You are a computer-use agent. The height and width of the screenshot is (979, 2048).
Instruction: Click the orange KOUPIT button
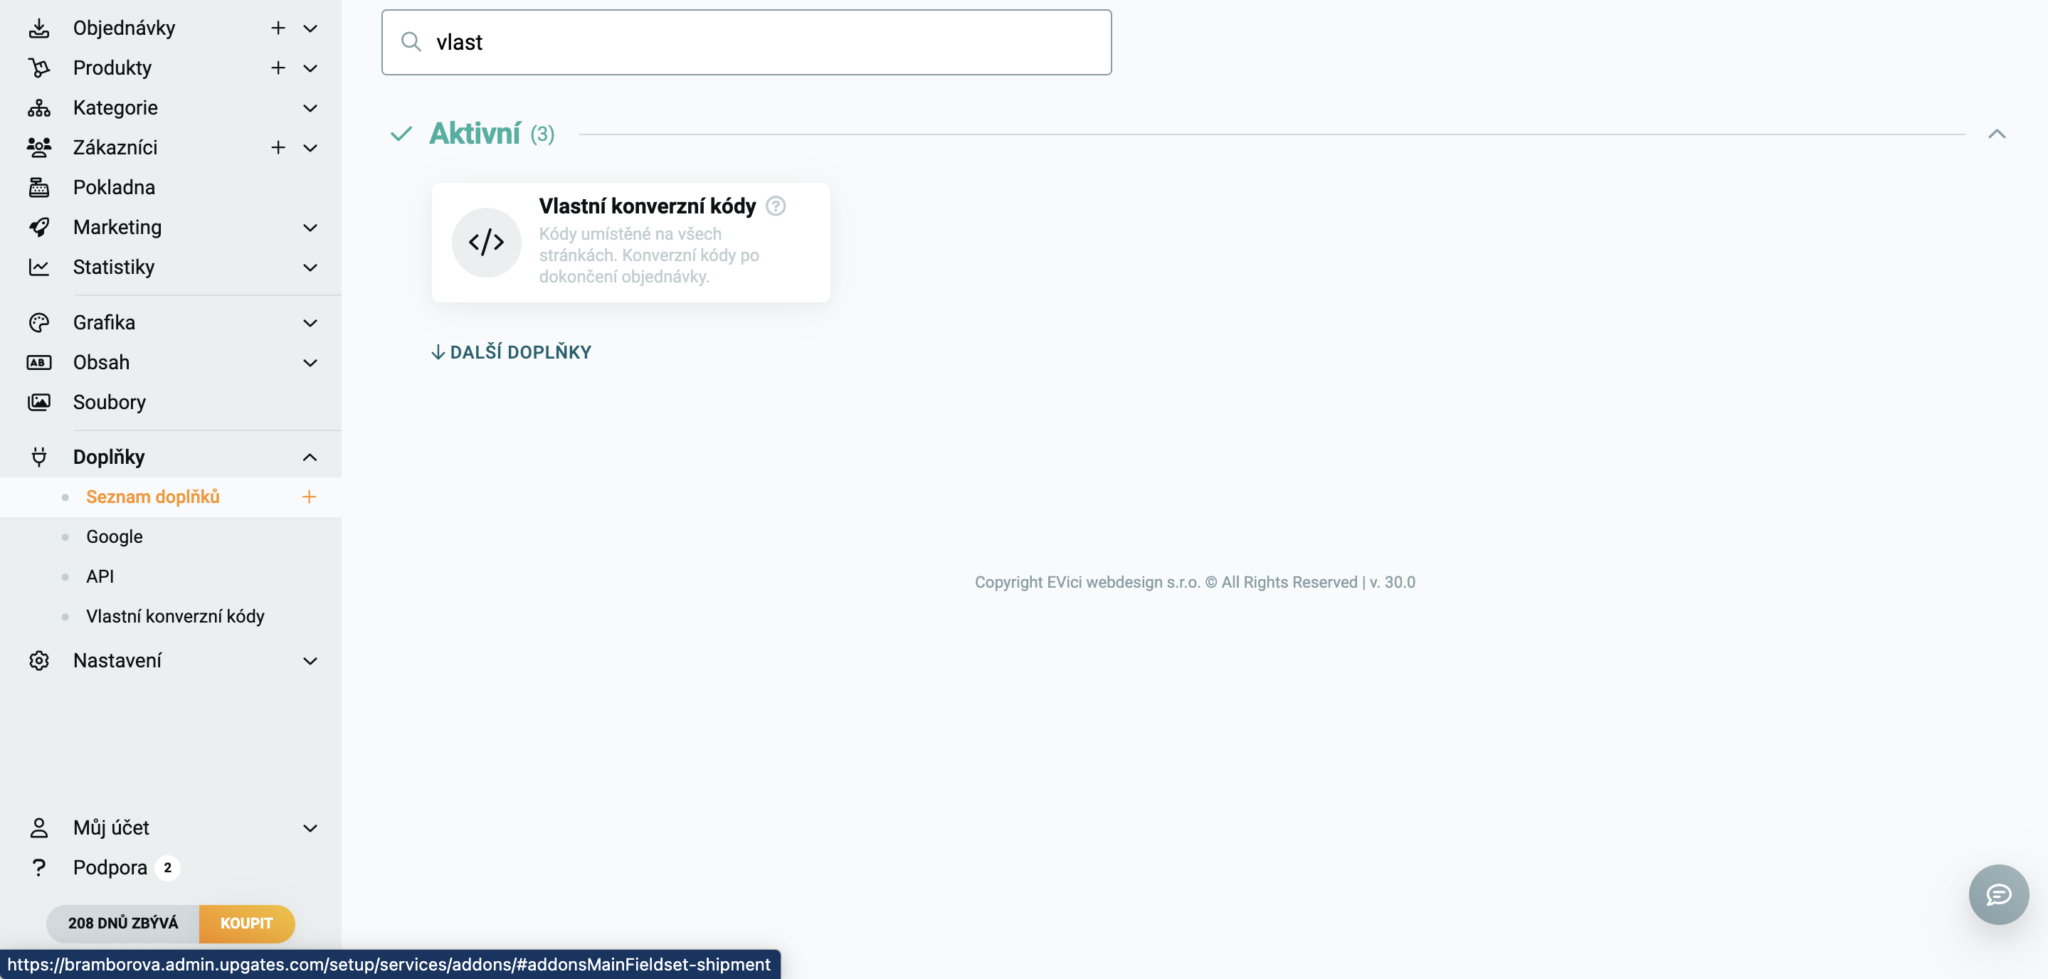coord(247,924)
